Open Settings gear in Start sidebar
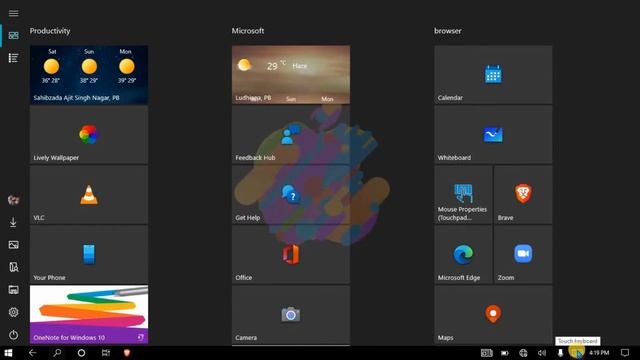The image size is (640, 360). [13, 312]
